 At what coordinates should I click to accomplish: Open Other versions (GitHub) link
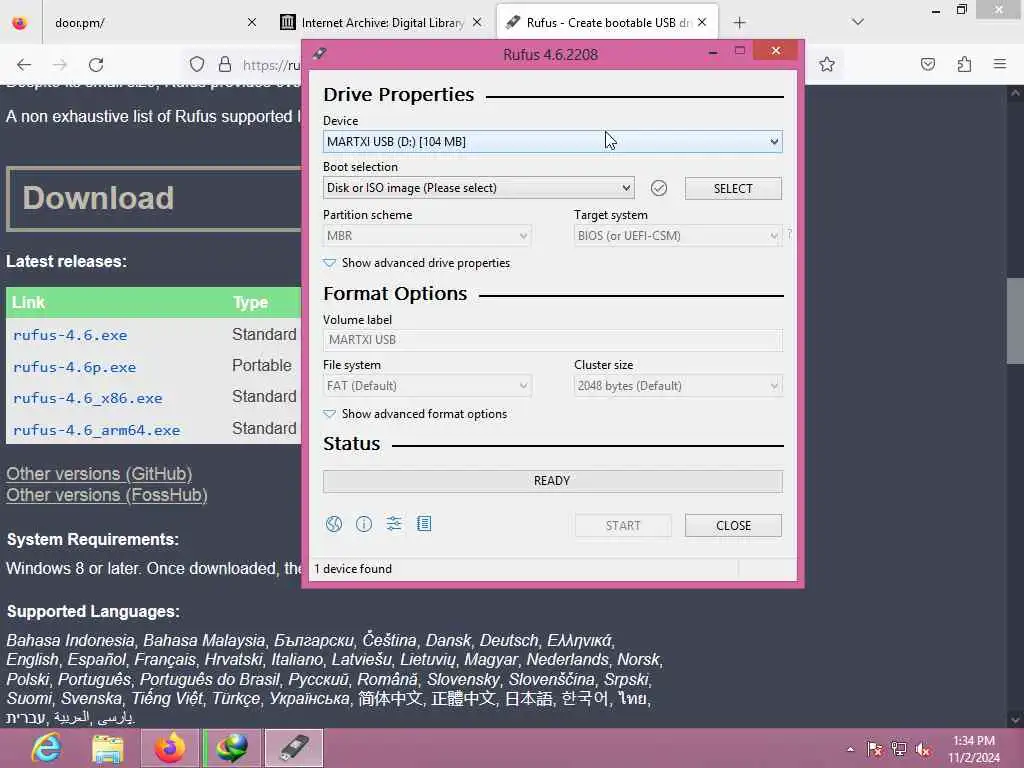(99, 474)
